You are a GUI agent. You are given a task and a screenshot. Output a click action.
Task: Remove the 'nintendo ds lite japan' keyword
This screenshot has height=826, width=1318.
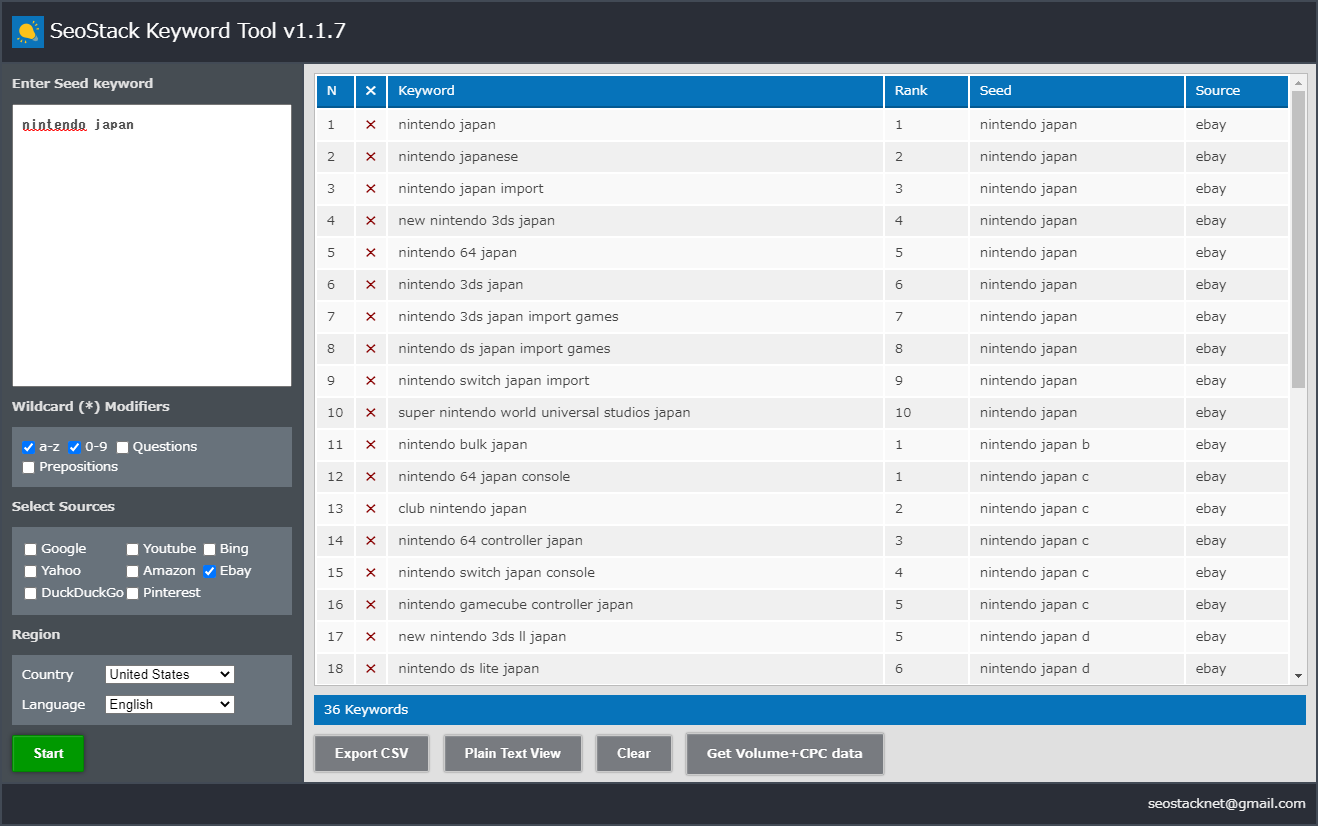coord(370,669)
